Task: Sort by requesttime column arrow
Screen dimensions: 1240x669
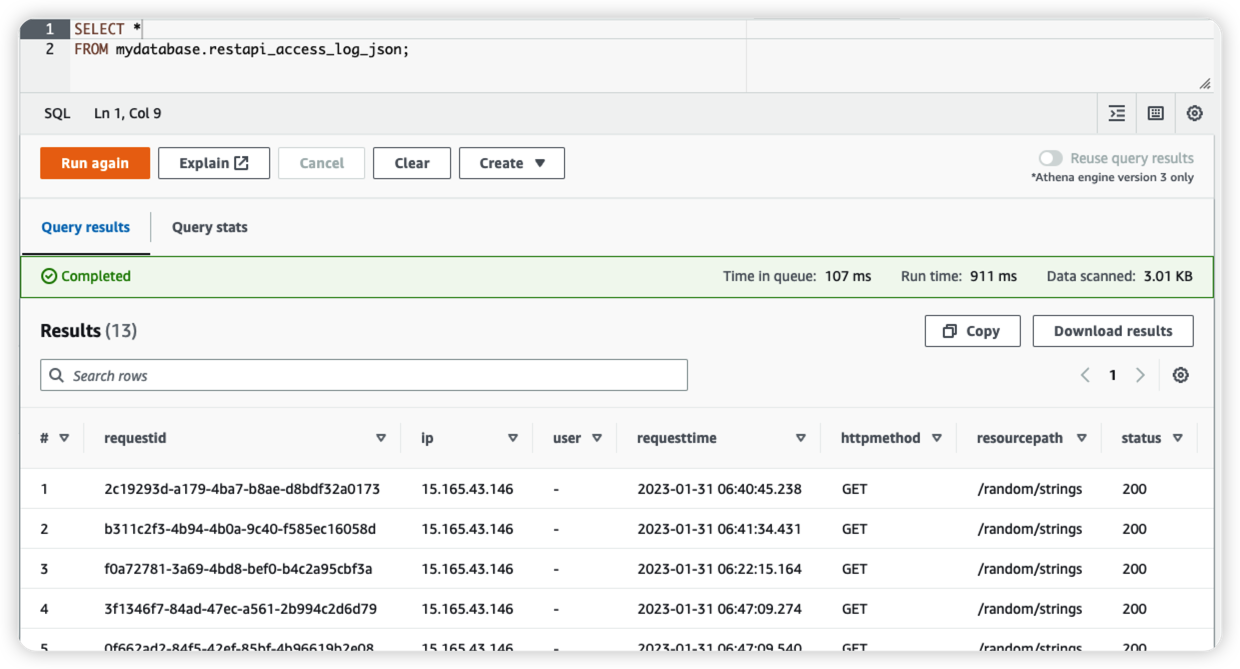Action: click(x=801, y=438)
